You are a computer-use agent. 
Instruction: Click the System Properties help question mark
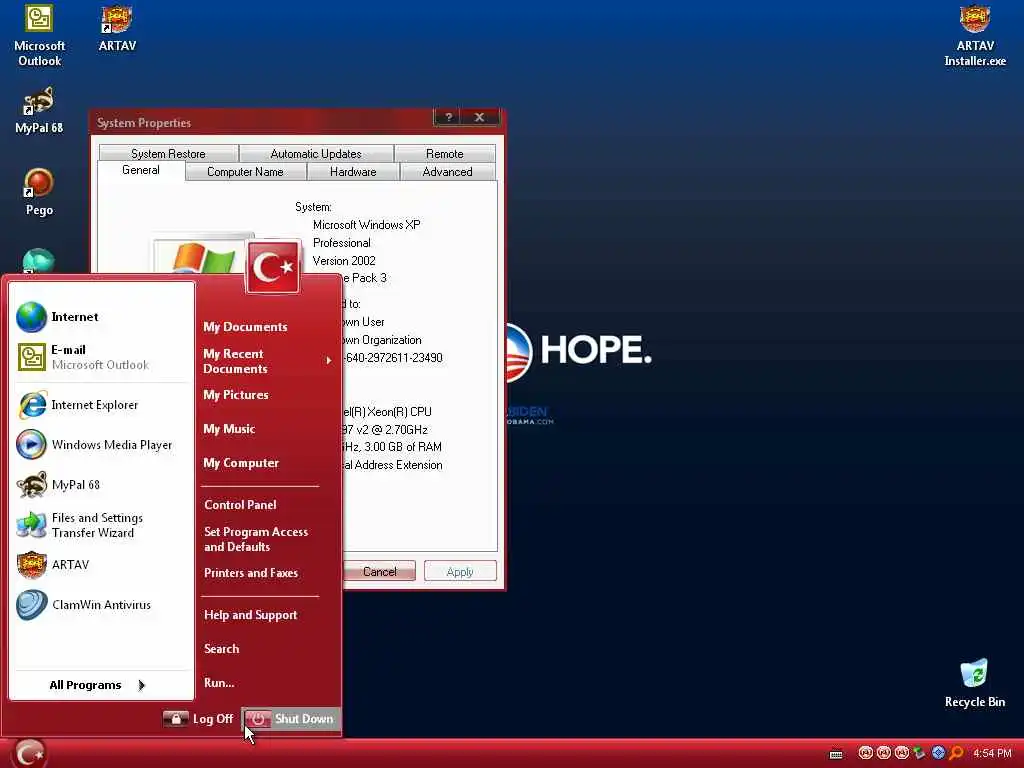pyautogui.click(x=448, y=117)
